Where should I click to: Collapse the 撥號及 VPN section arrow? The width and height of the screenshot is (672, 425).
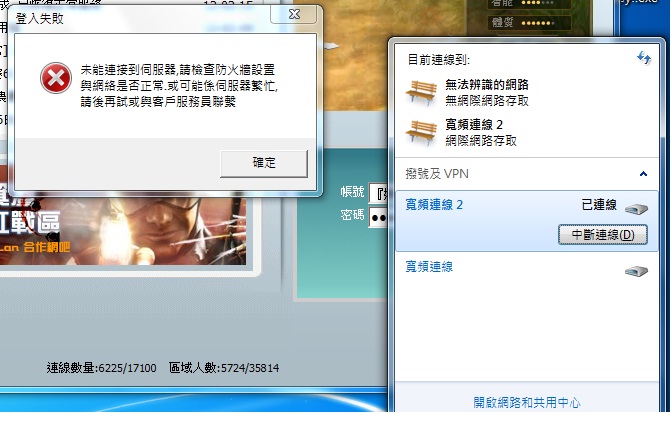click(643, 174)
